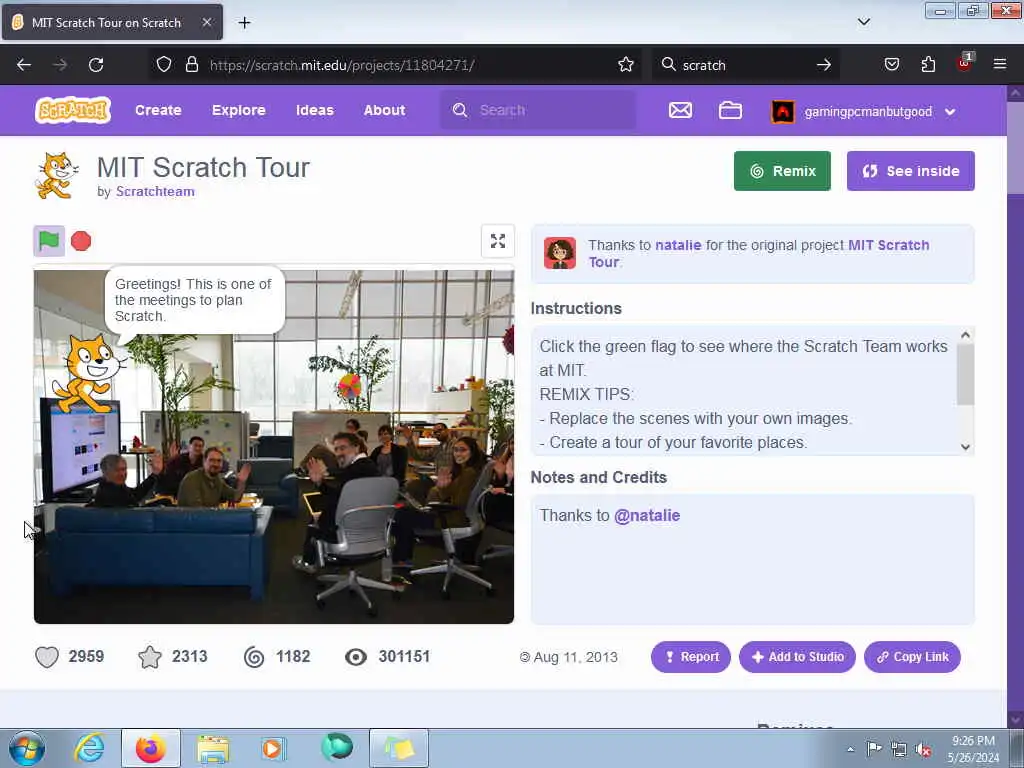Open the messages envelope icon
This screenshot has width=1024, height=768.
tap(680, 110)
